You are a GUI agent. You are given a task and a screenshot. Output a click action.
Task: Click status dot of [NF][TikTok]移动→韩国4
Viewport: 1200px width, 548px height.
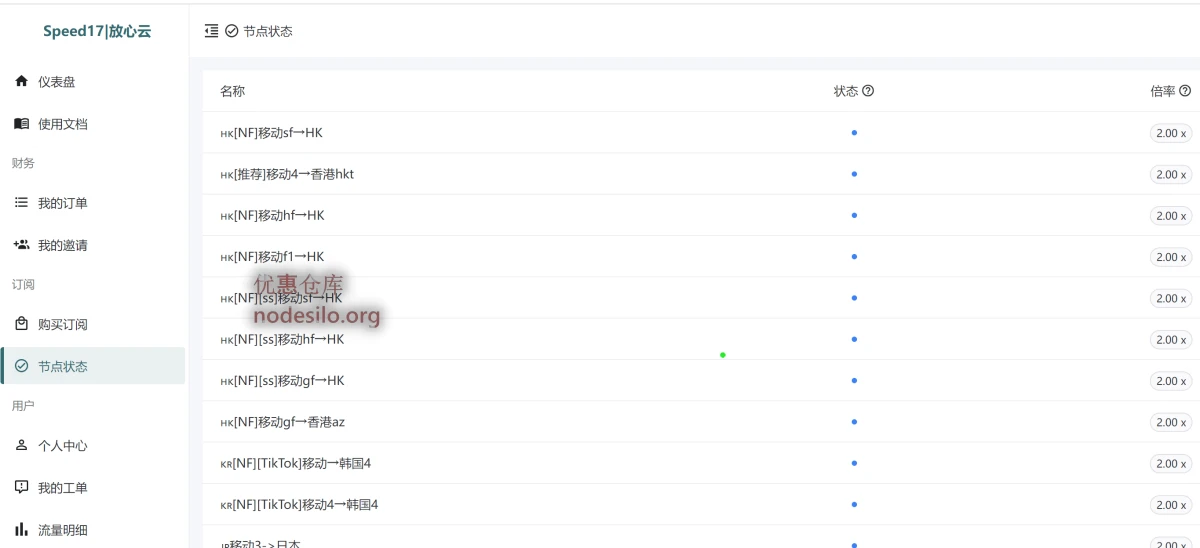tap(854, 463)
